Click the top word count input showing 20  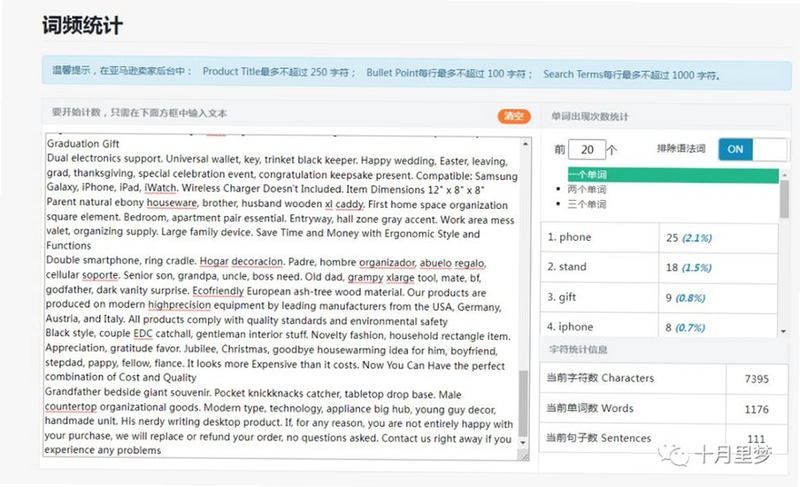(587, 150)
